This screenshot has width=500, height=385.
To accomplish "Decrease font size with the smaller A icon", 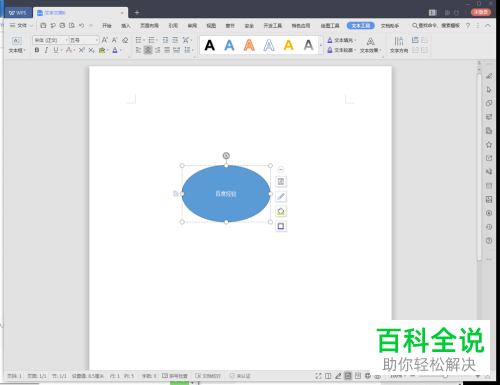I will (115, 40).
